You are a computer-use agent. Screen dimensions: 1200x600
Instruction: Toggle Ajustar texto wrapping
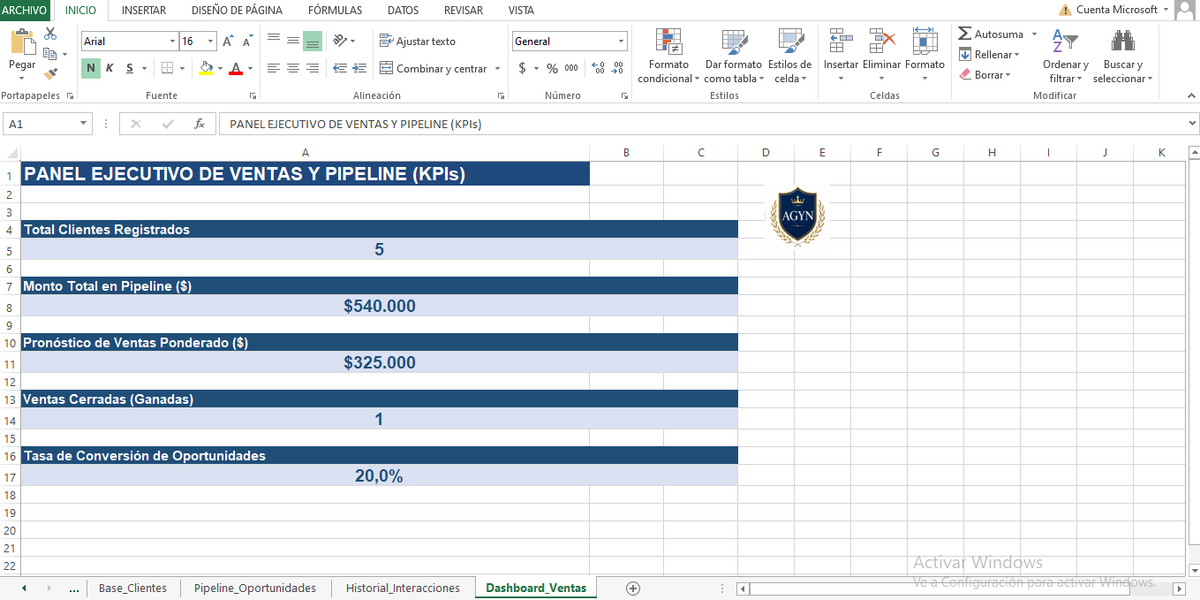[418, 41]
